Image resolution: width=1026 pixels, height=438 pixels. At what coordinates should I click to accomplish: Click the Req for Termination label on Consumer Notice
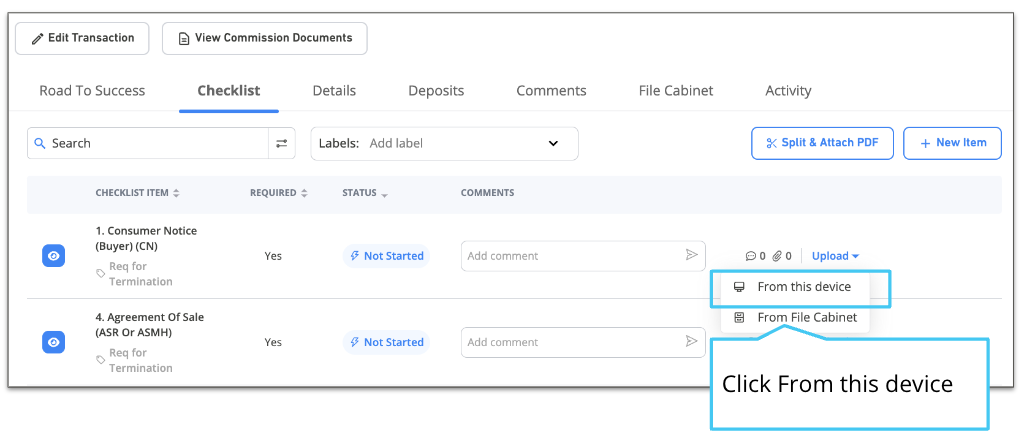pos(135,274)
